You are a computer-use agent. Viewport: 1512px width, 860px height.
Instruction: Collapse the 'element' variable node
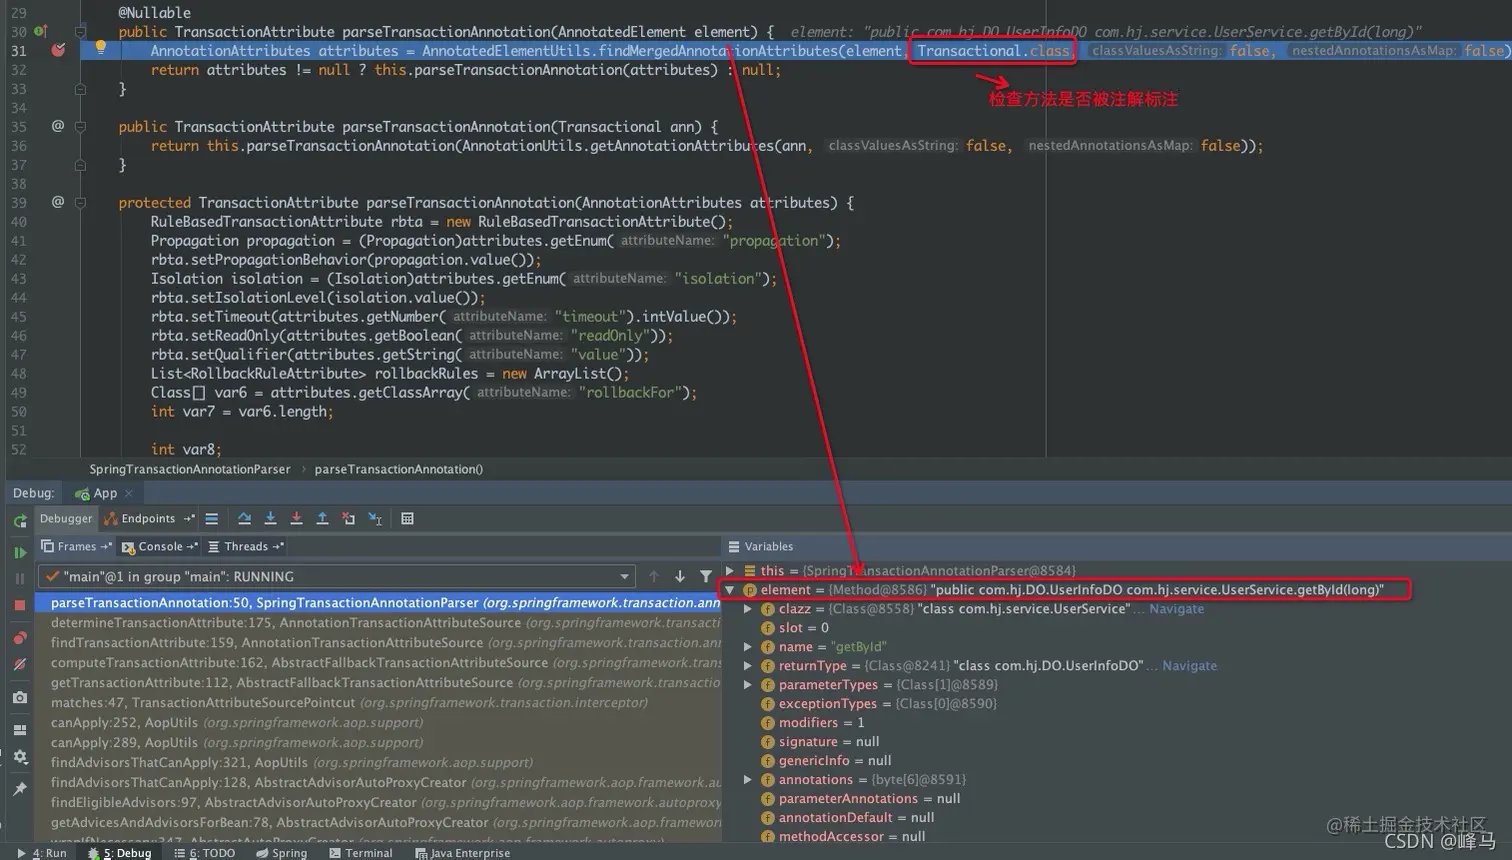[730, 589]
